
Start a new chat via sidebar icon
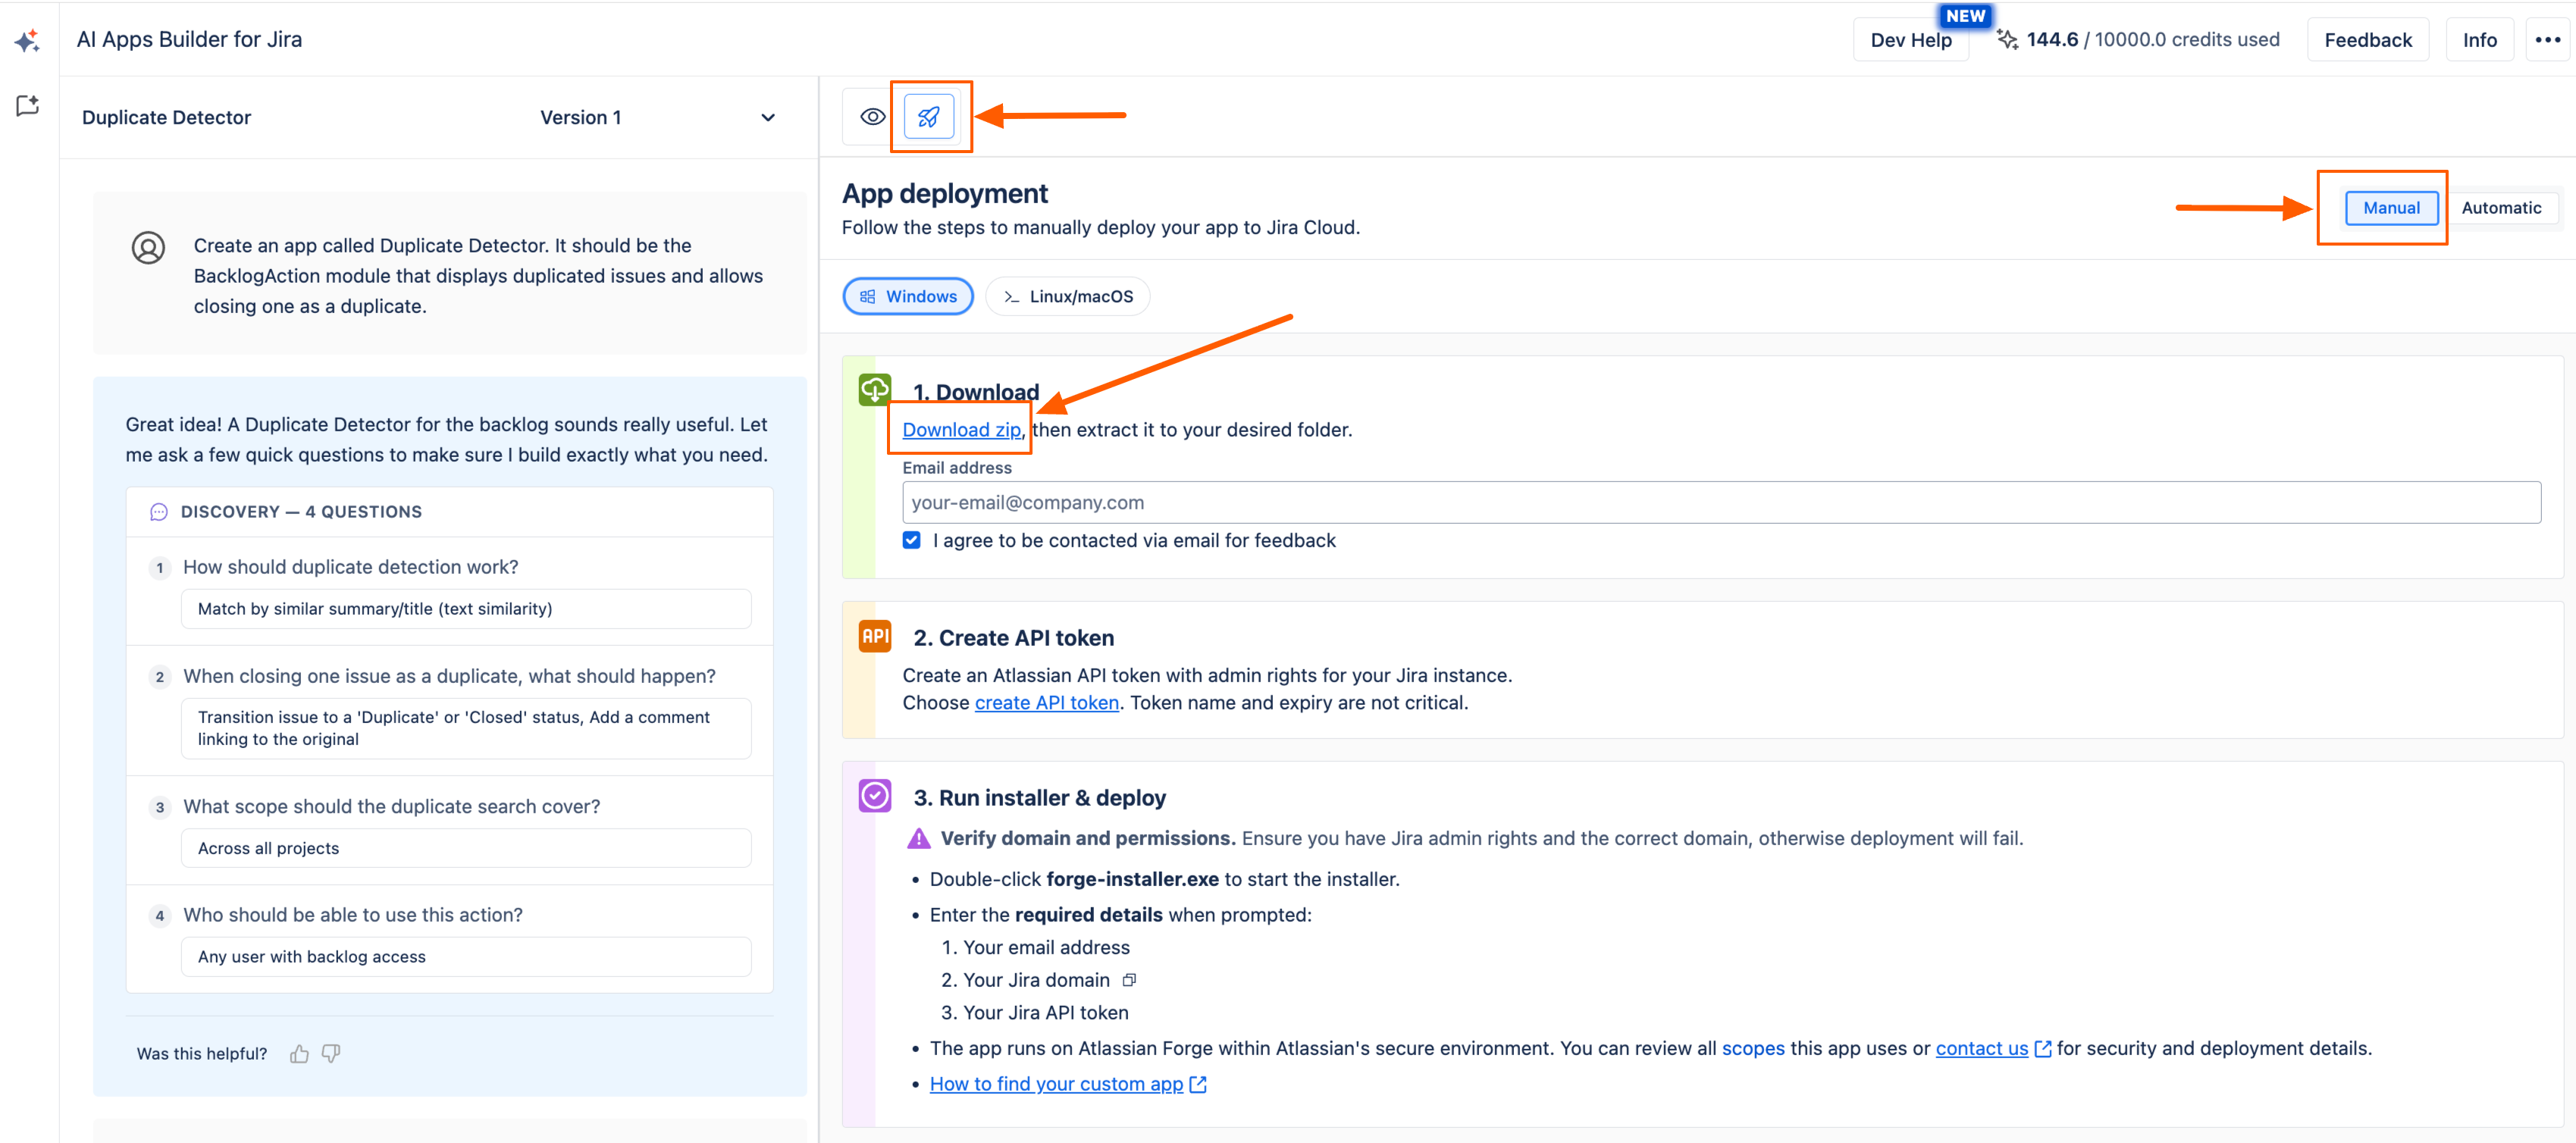(27, 105)
